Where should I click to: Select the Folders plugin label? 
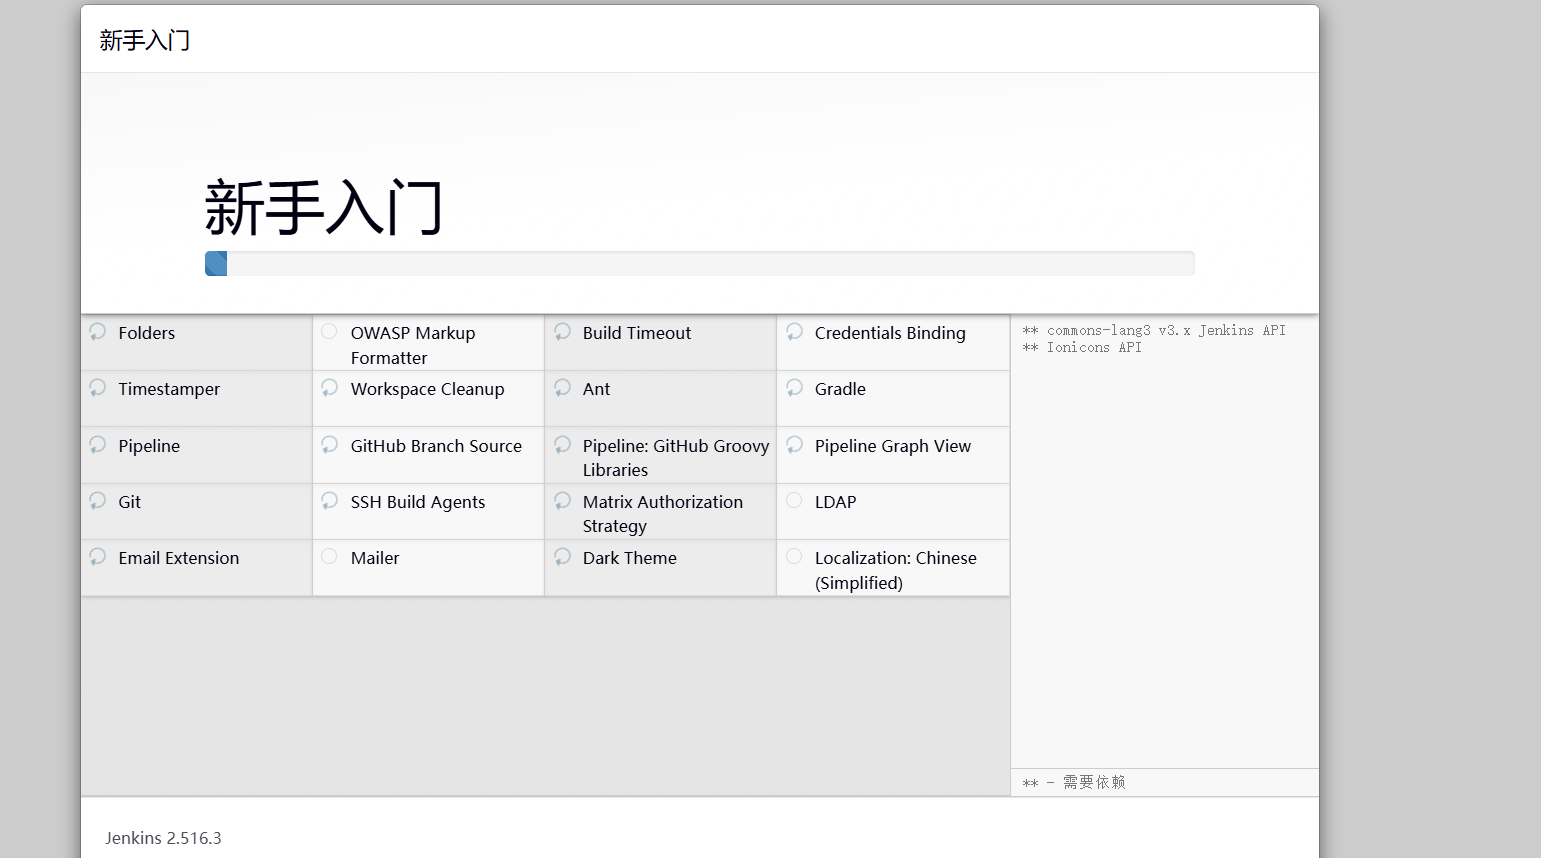click(147, 333)
